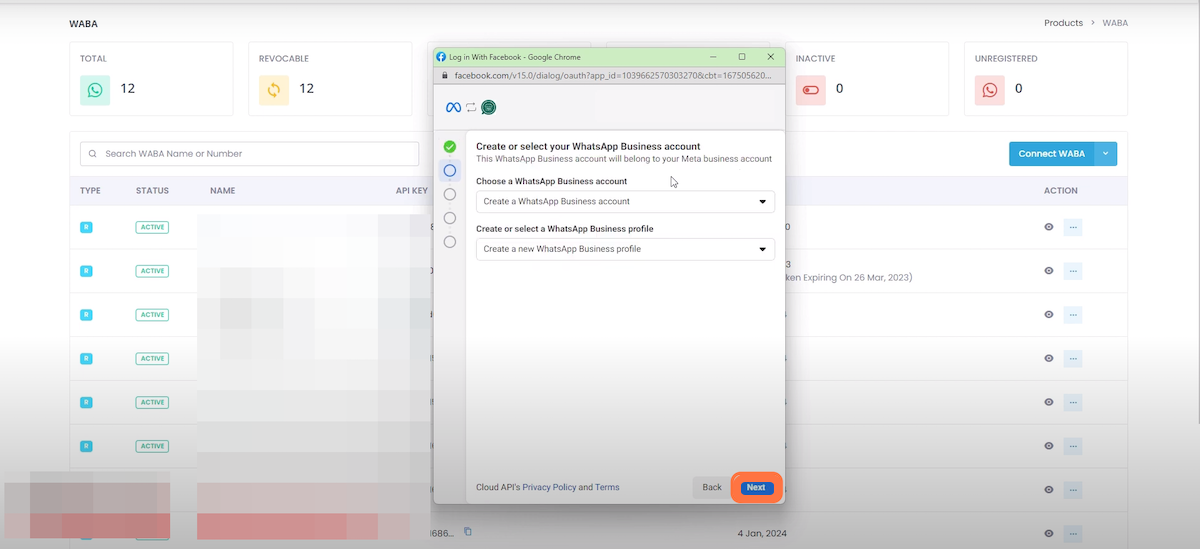The image size is (1200, 549).
Task: Focus the Search WABA Name or Number field
Action: (x=249, y=154)
